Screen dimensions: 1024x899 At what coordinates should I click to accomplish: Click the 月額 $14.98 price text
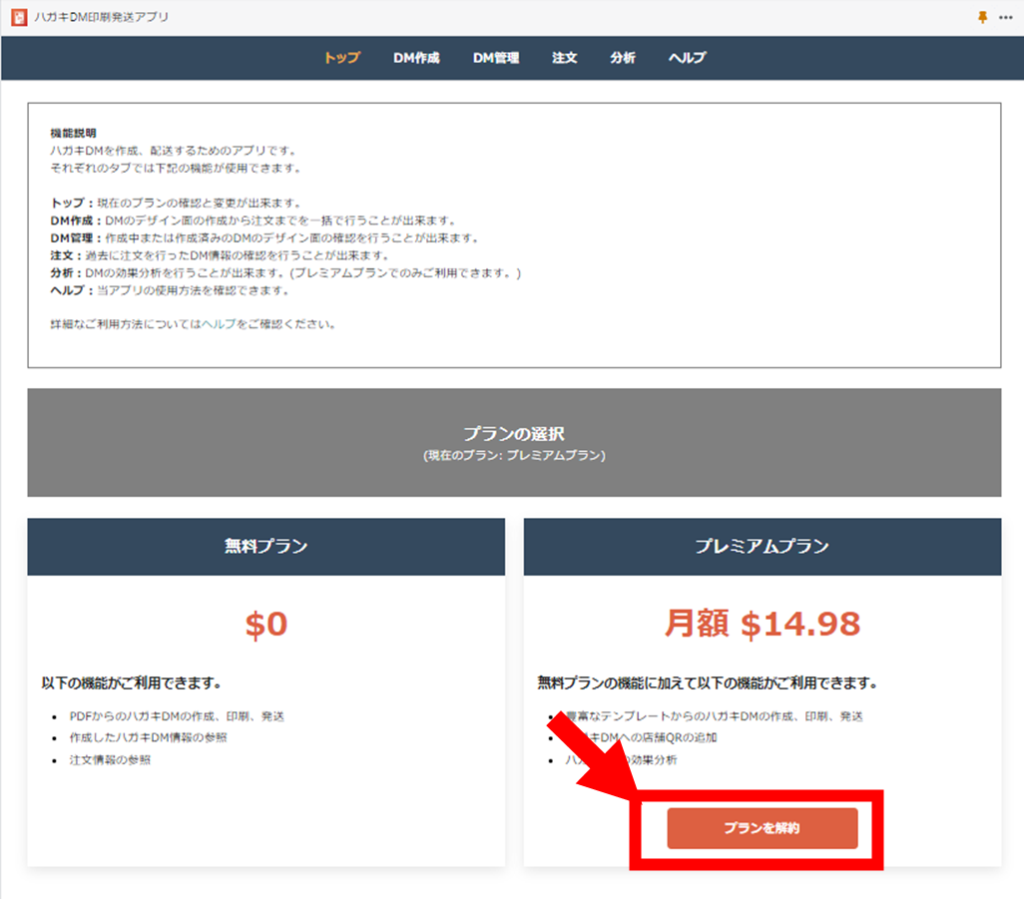tap(762, 625)
